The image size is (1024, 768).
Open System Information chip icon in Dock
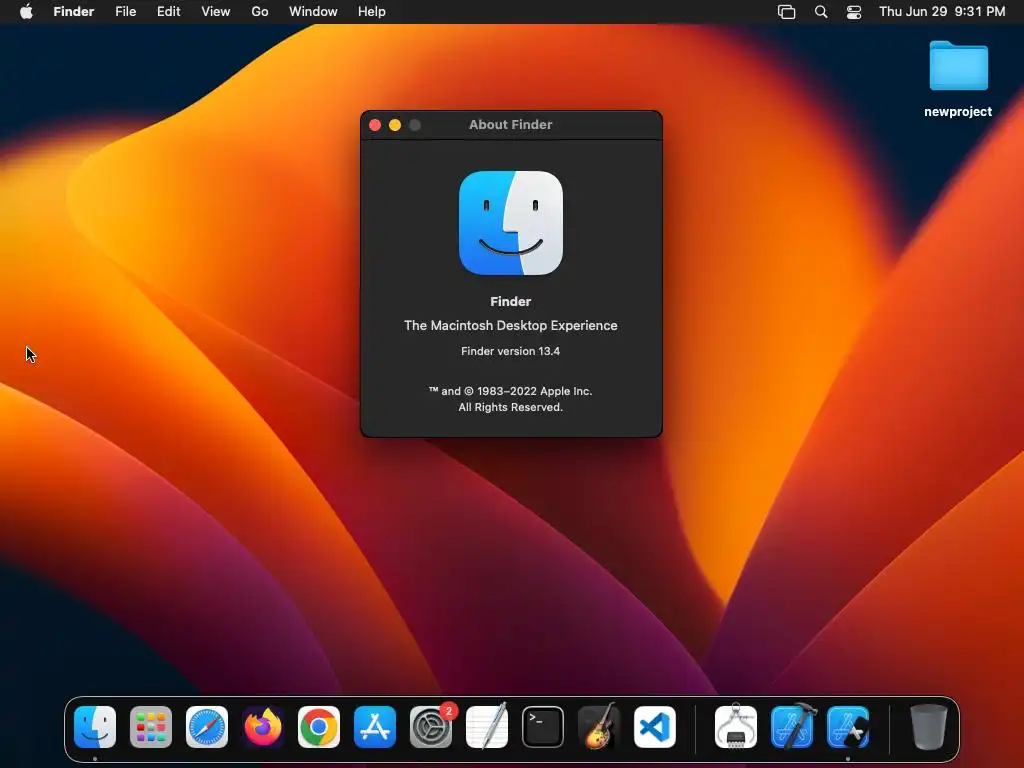736,727
